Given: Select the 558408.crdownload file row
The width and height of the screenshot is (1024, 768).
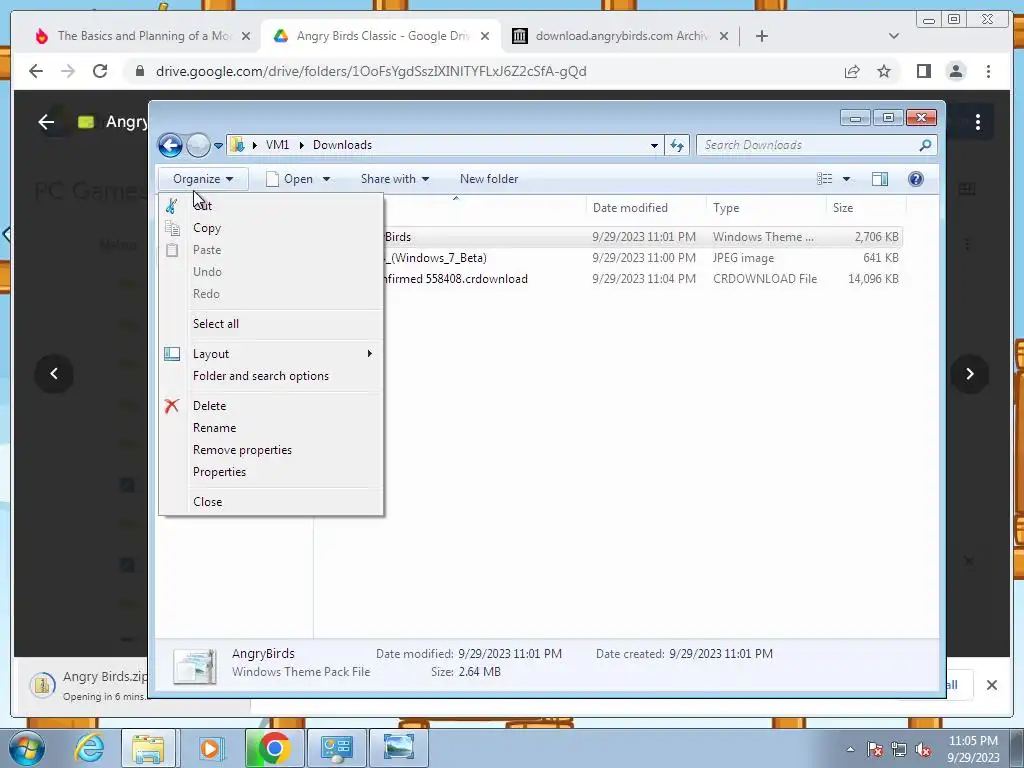Looking at the screenshot, I should tap(643, 279).
